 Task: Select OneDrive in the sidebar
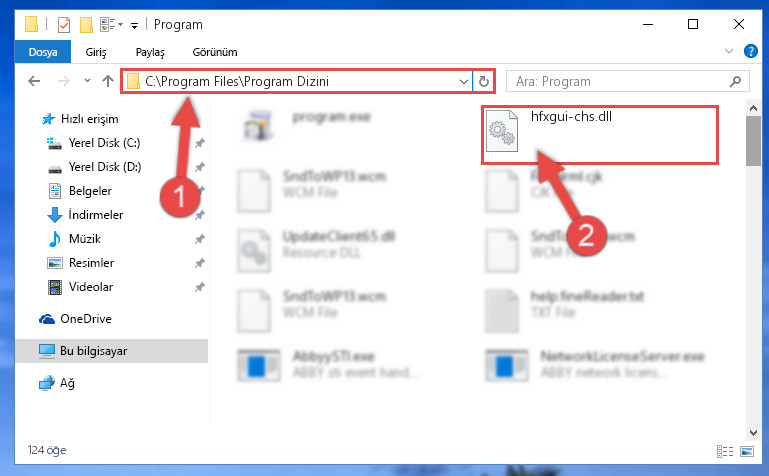click(x=86, y=319)
